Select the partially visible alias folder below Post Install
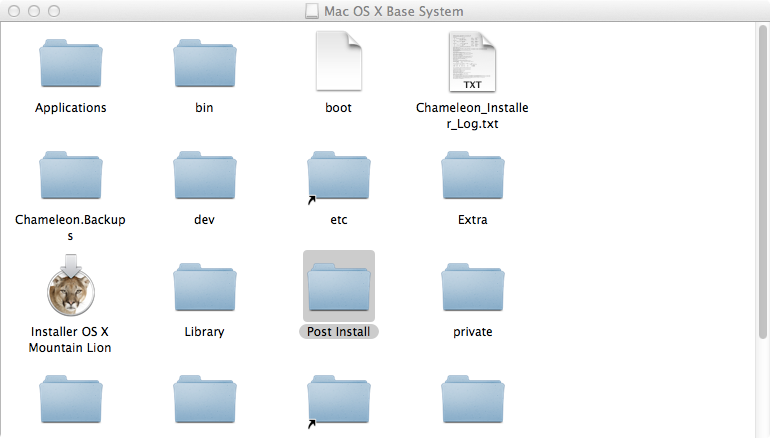 (338, 403)
